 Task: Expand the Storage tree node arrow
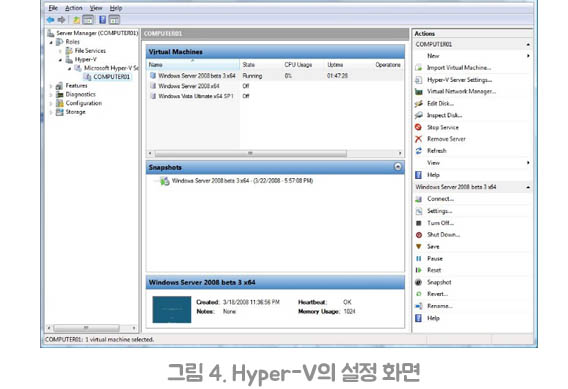tap(51, 112)
